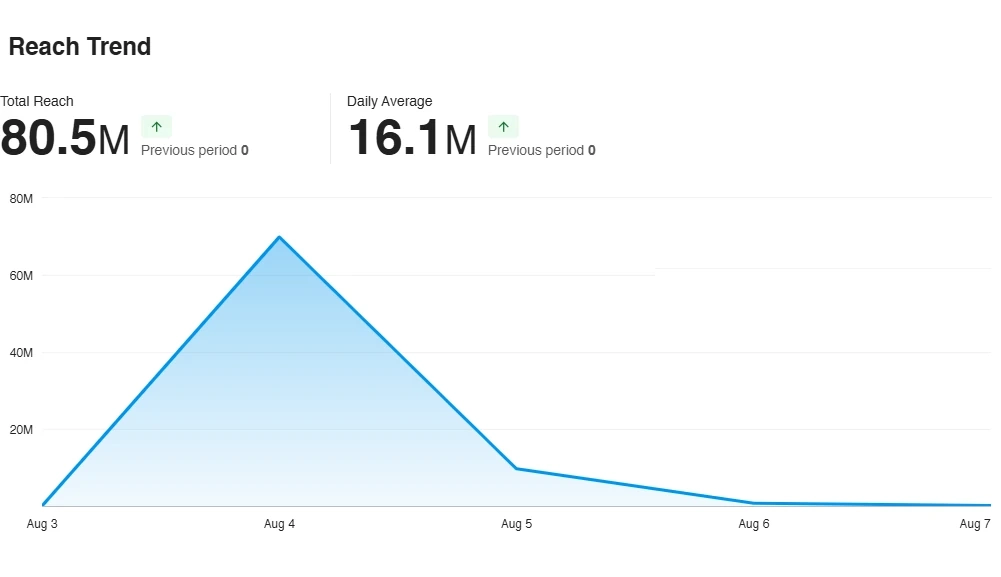The image size is (1001, 577).
Task: Click the 80M y-axis label
Action: (21, 198)
